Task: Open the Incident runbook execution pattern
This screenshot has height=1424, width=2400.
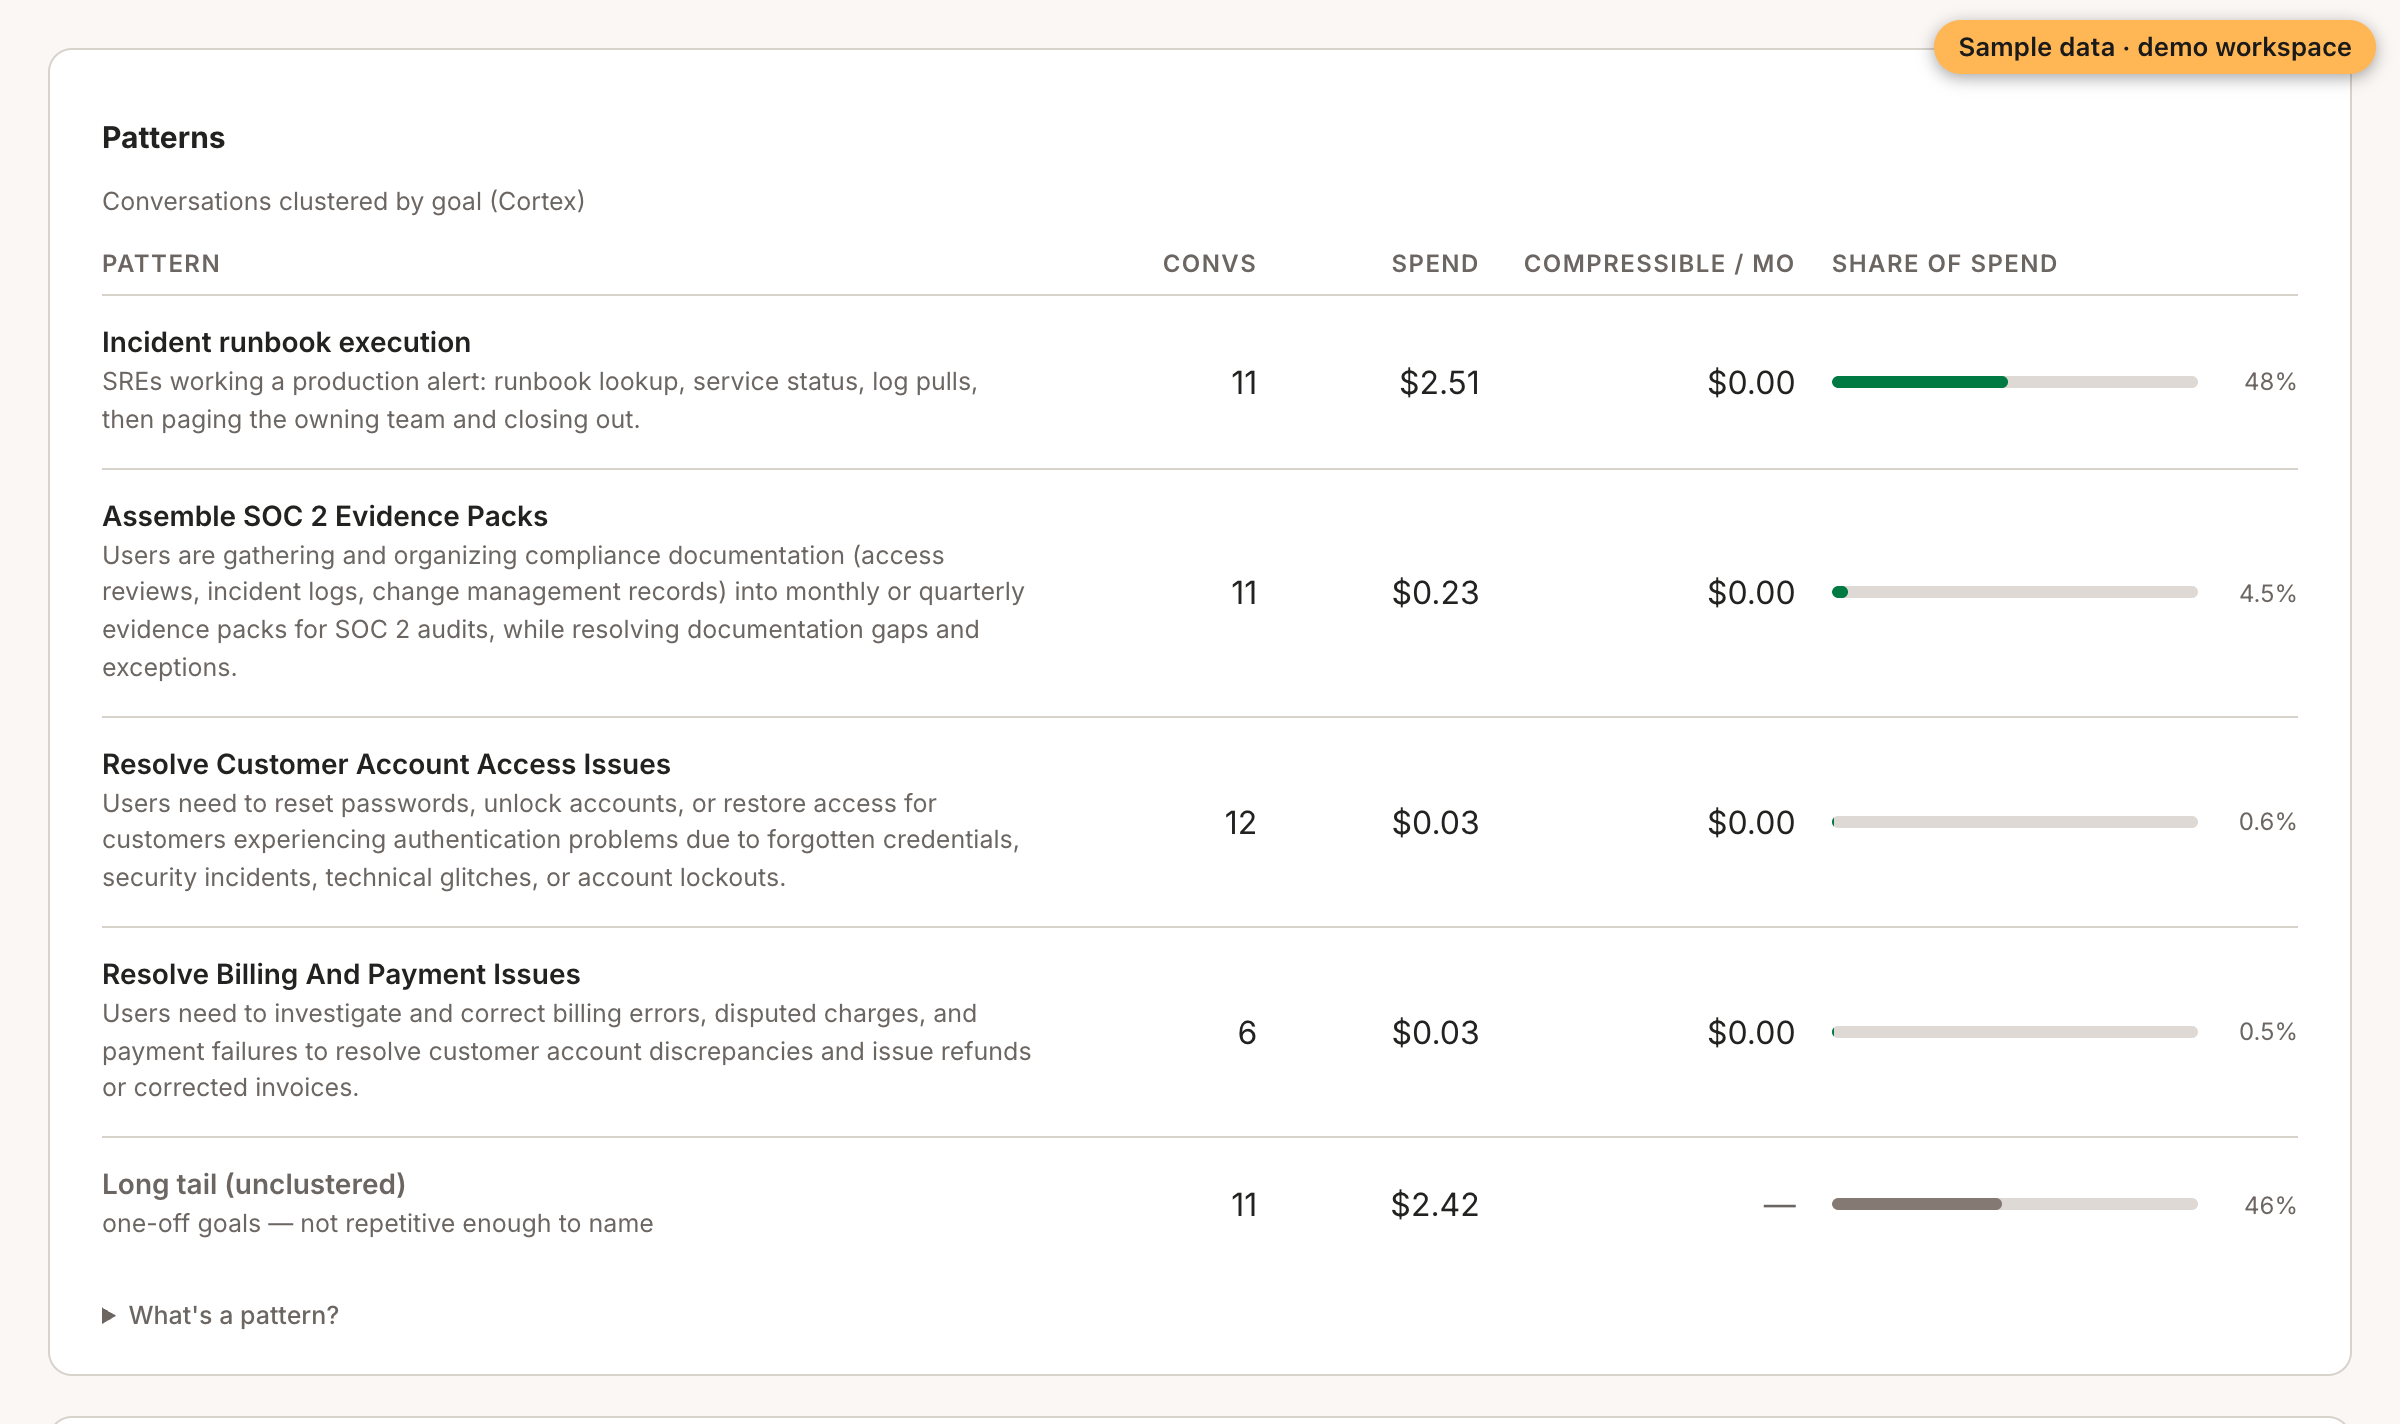Action: point(286,342)
